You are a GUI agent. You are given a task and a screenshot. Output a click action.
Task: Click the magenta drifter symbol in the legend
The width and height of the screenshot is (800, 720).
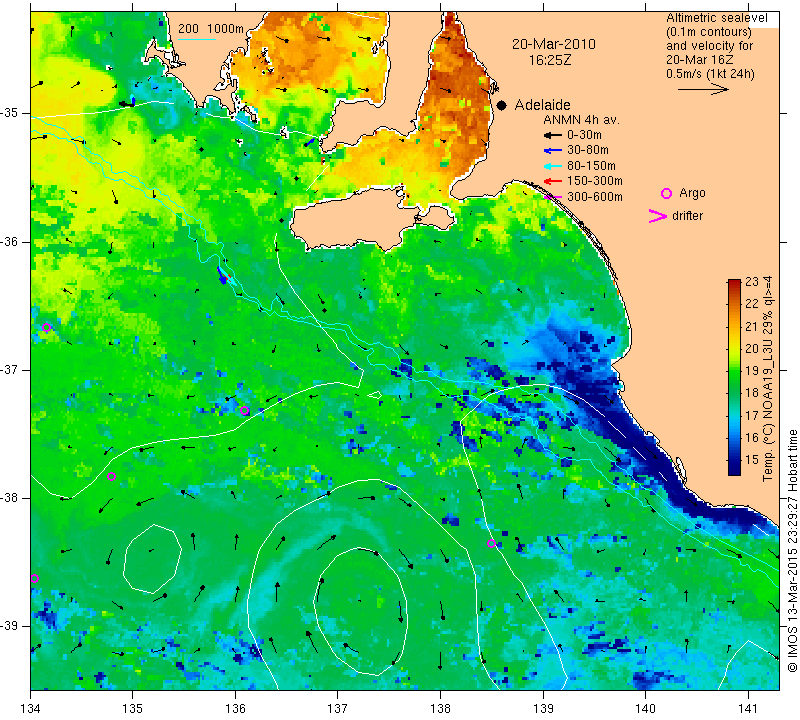[x=658, y=216]
